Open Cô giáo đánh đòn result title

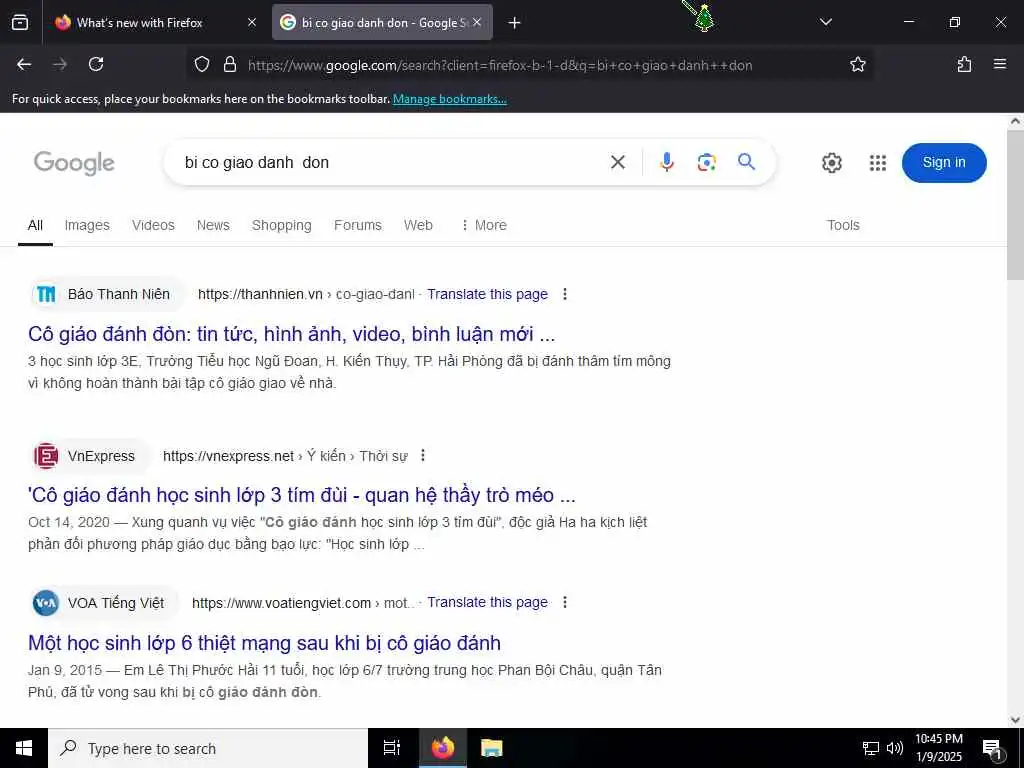(291, 334)
